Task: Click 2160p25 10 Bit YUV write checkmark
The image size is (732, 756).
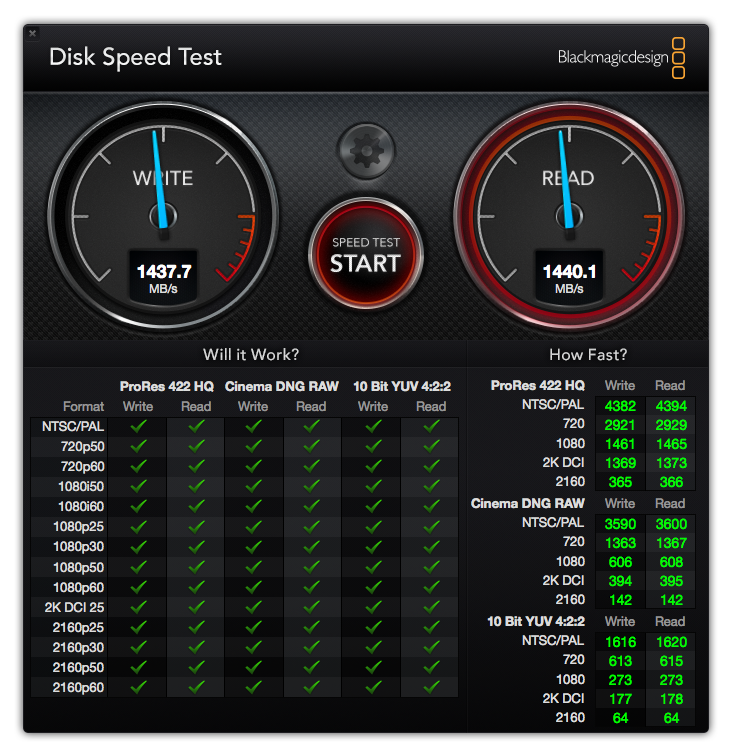Action: point(373,627)
